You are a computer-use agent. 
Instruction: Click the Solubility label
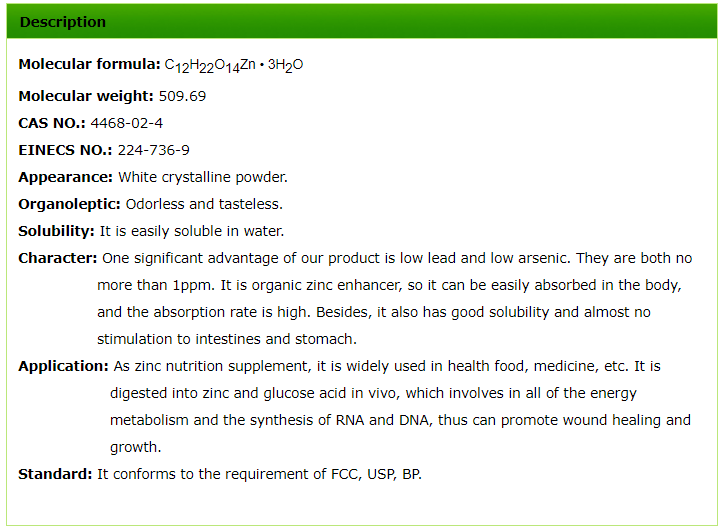pyautogui.click(x=57, y=231)
